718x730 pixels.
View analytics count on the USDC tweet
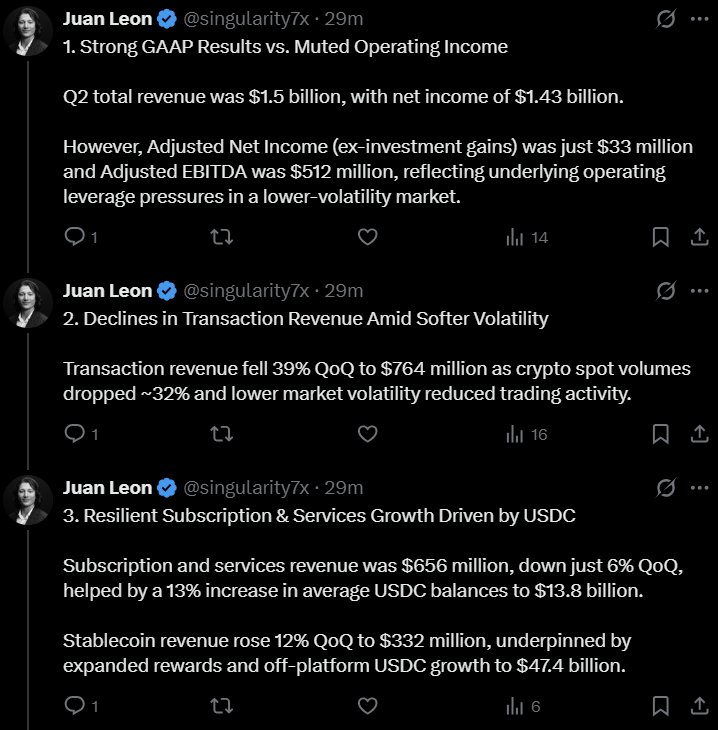pos(527,706)
